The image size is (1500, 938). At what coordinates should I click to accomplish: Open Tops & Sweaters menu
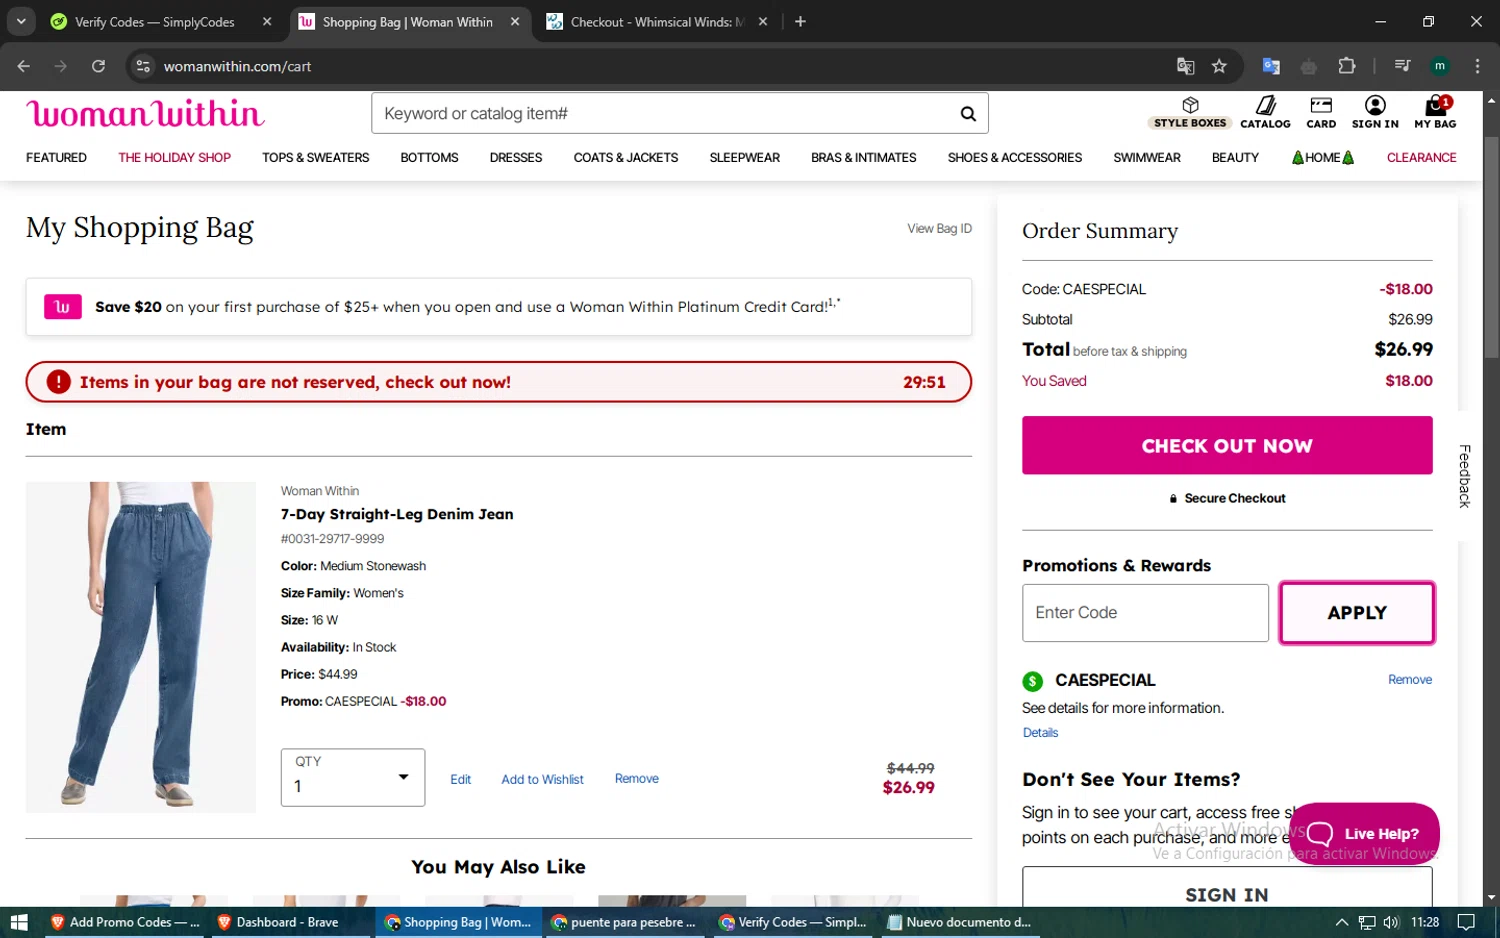[x=315, y=158]
